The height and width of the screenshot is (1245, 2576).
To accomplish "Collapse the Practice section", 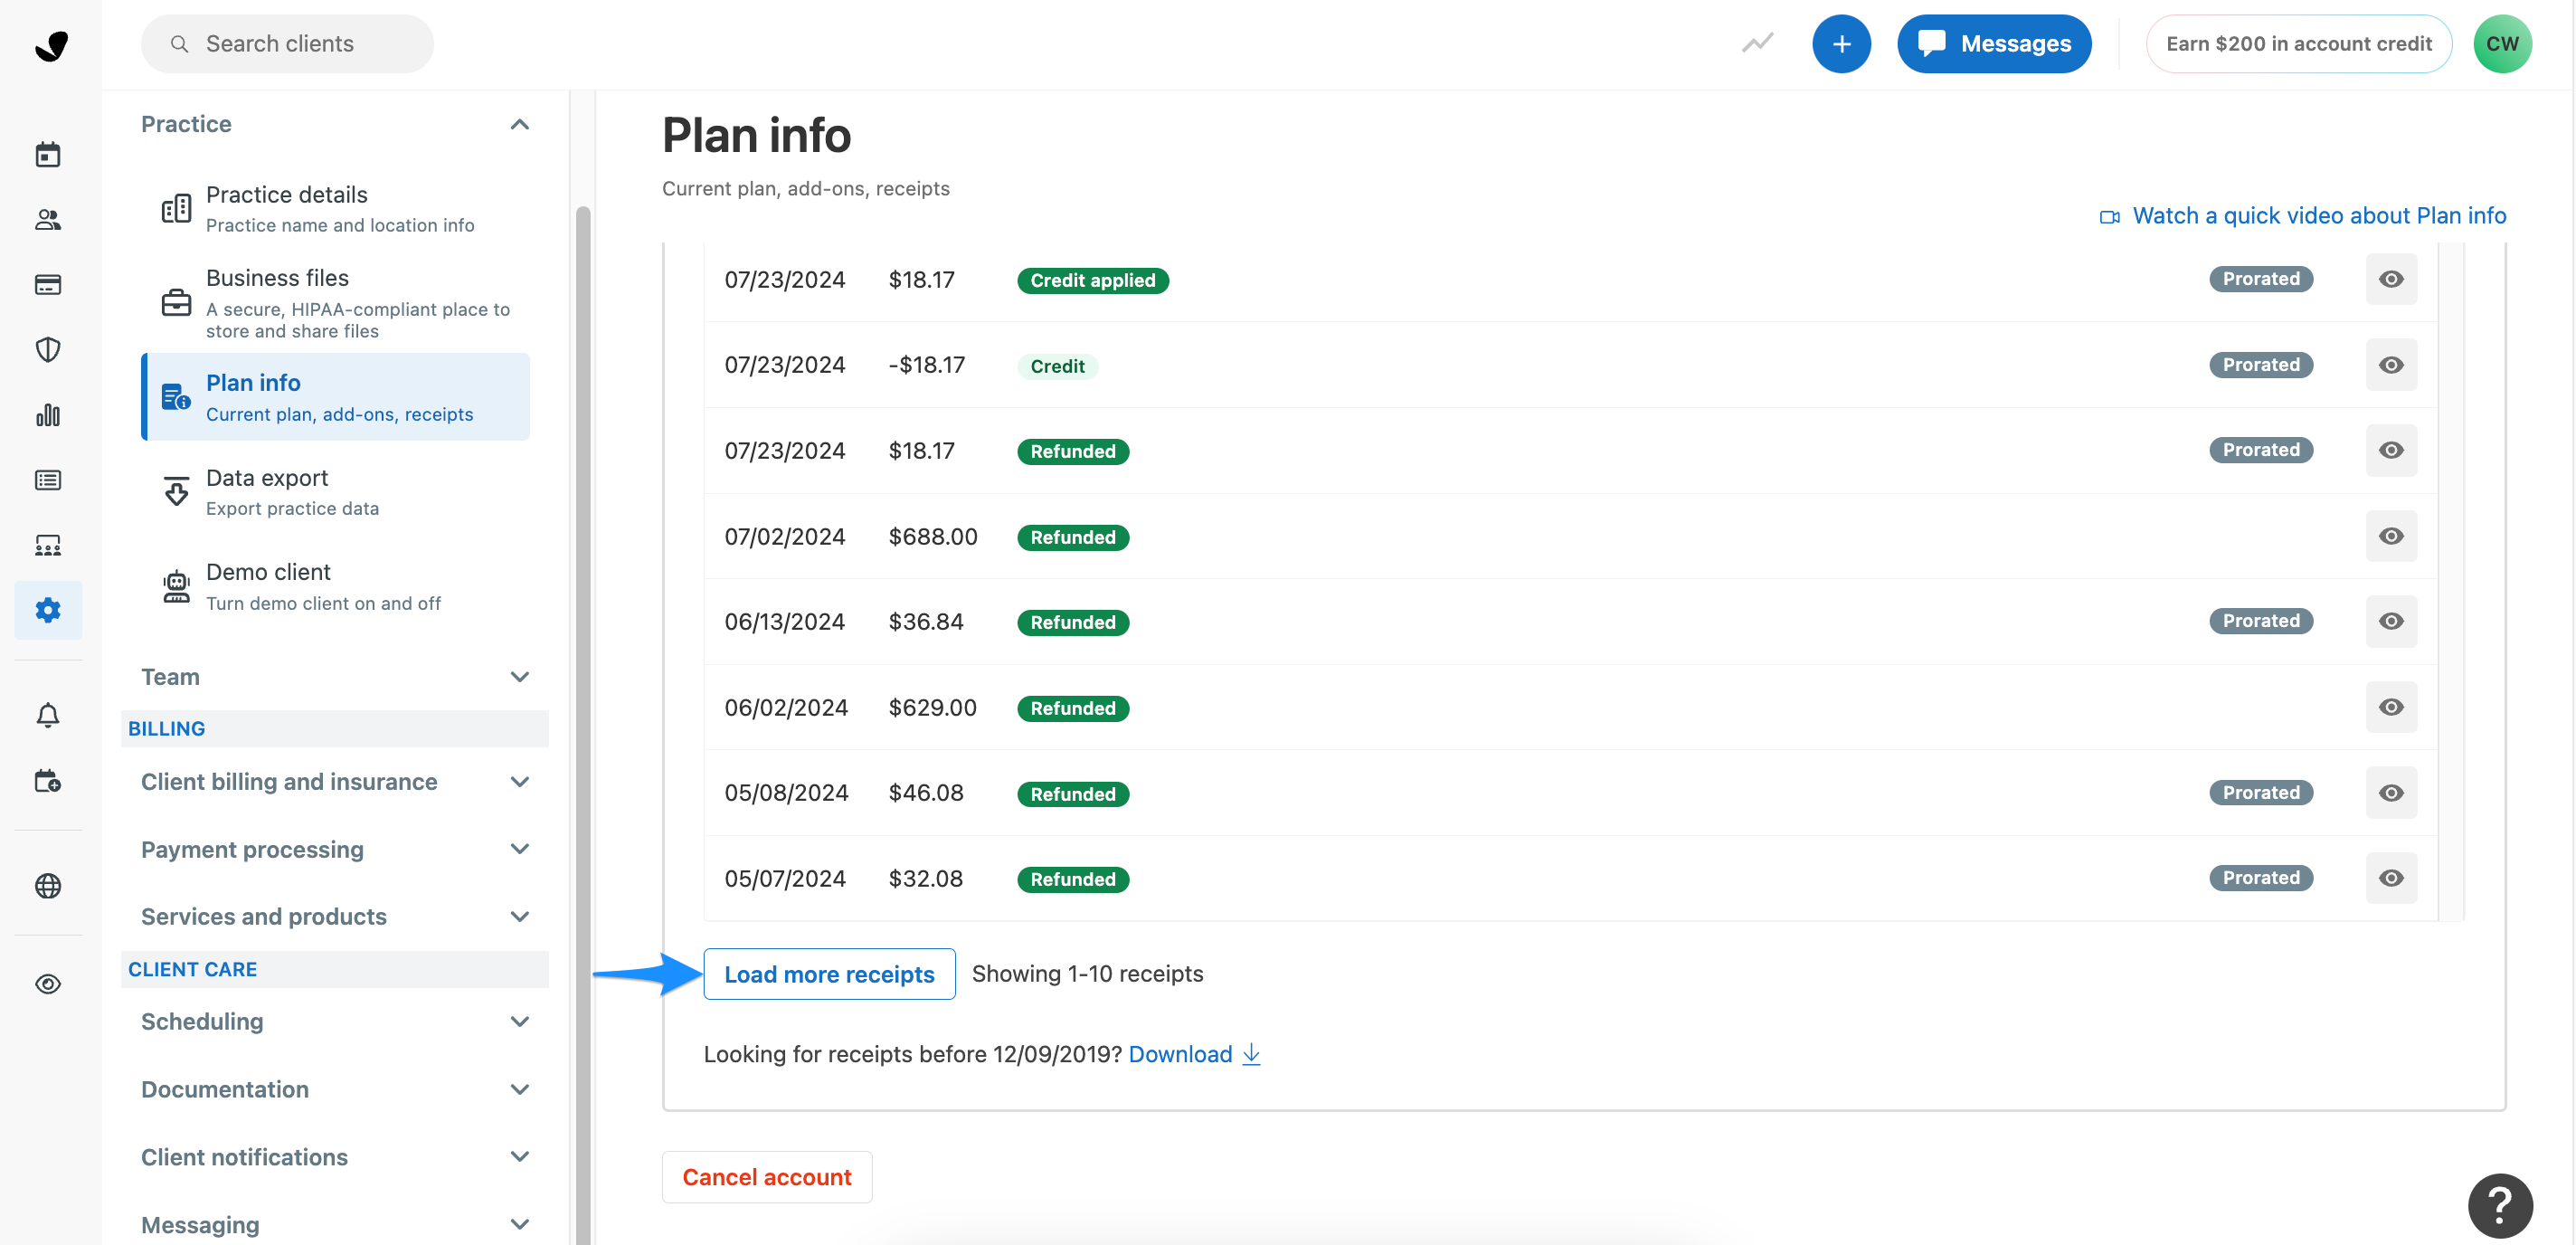I will pyautogui.click(x=519, y=124).
